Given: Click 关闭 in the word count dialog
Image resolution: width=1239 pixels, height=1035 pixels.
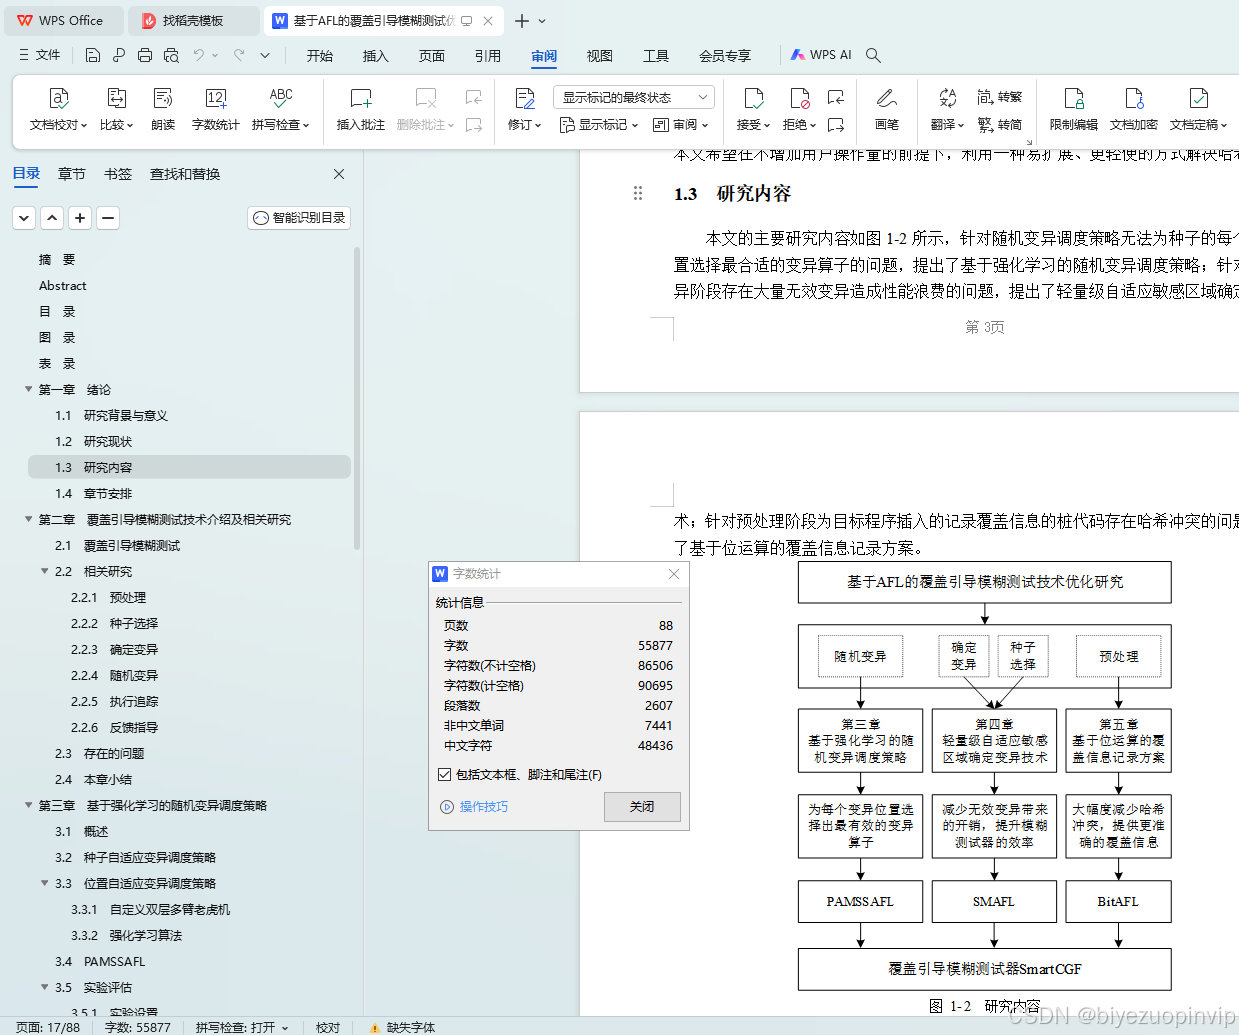Looking at the screenshot, I should pyautogui.click(x=642, y=807).
